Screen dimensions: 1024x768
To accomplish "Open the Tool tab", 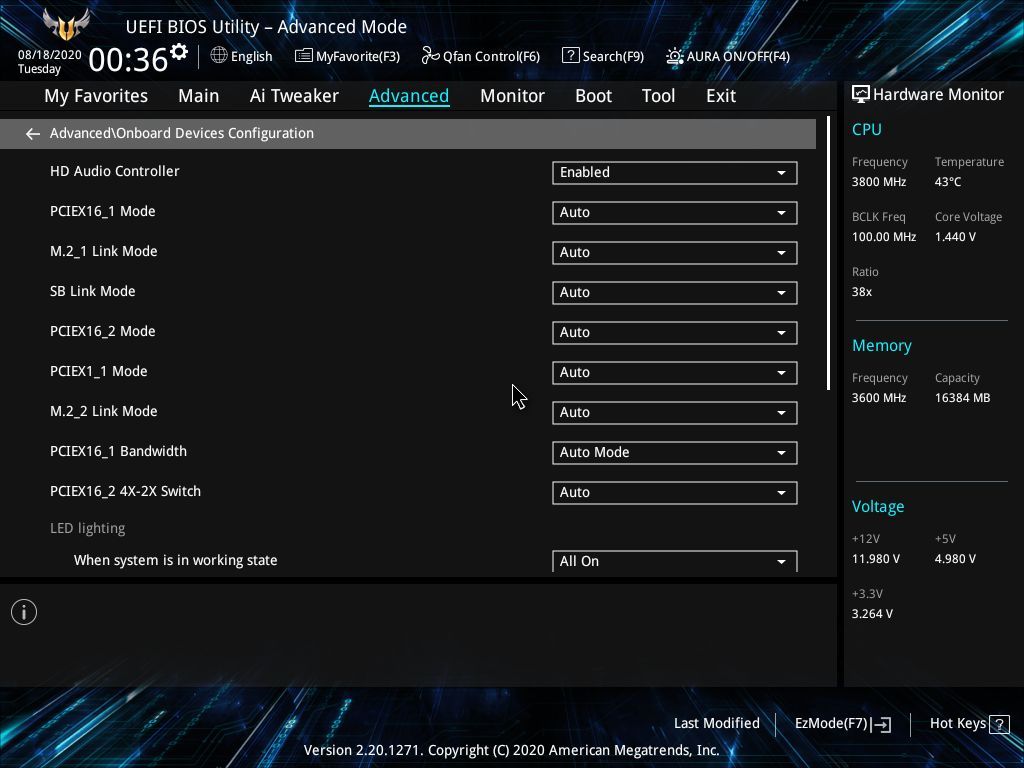I will coord(658,96).
